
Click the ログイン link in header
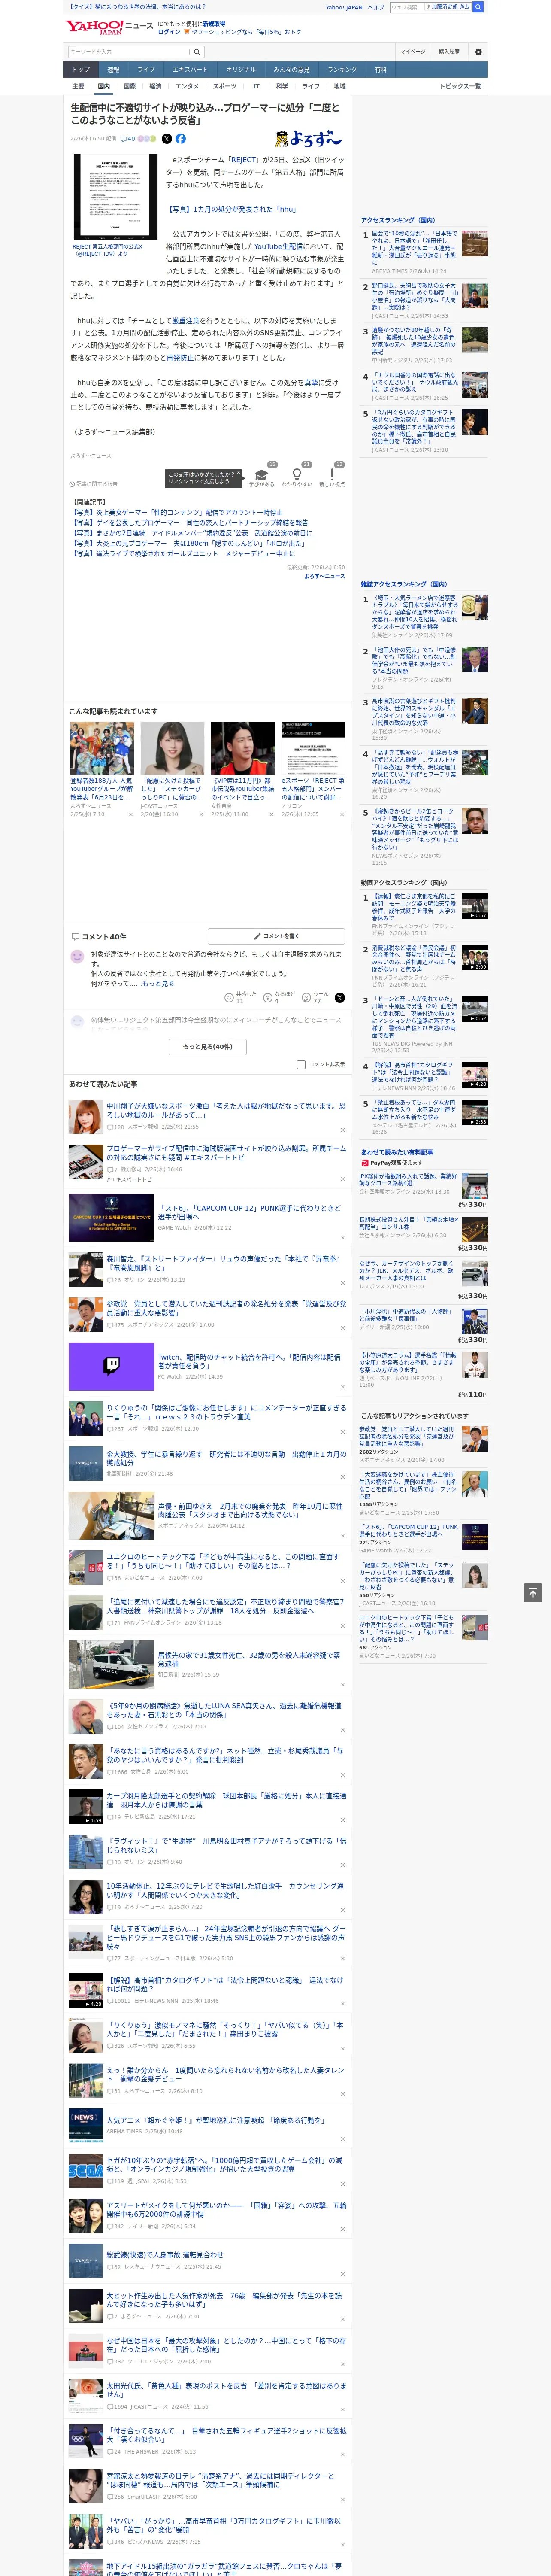pyautogui.click(x=169, y=32)
